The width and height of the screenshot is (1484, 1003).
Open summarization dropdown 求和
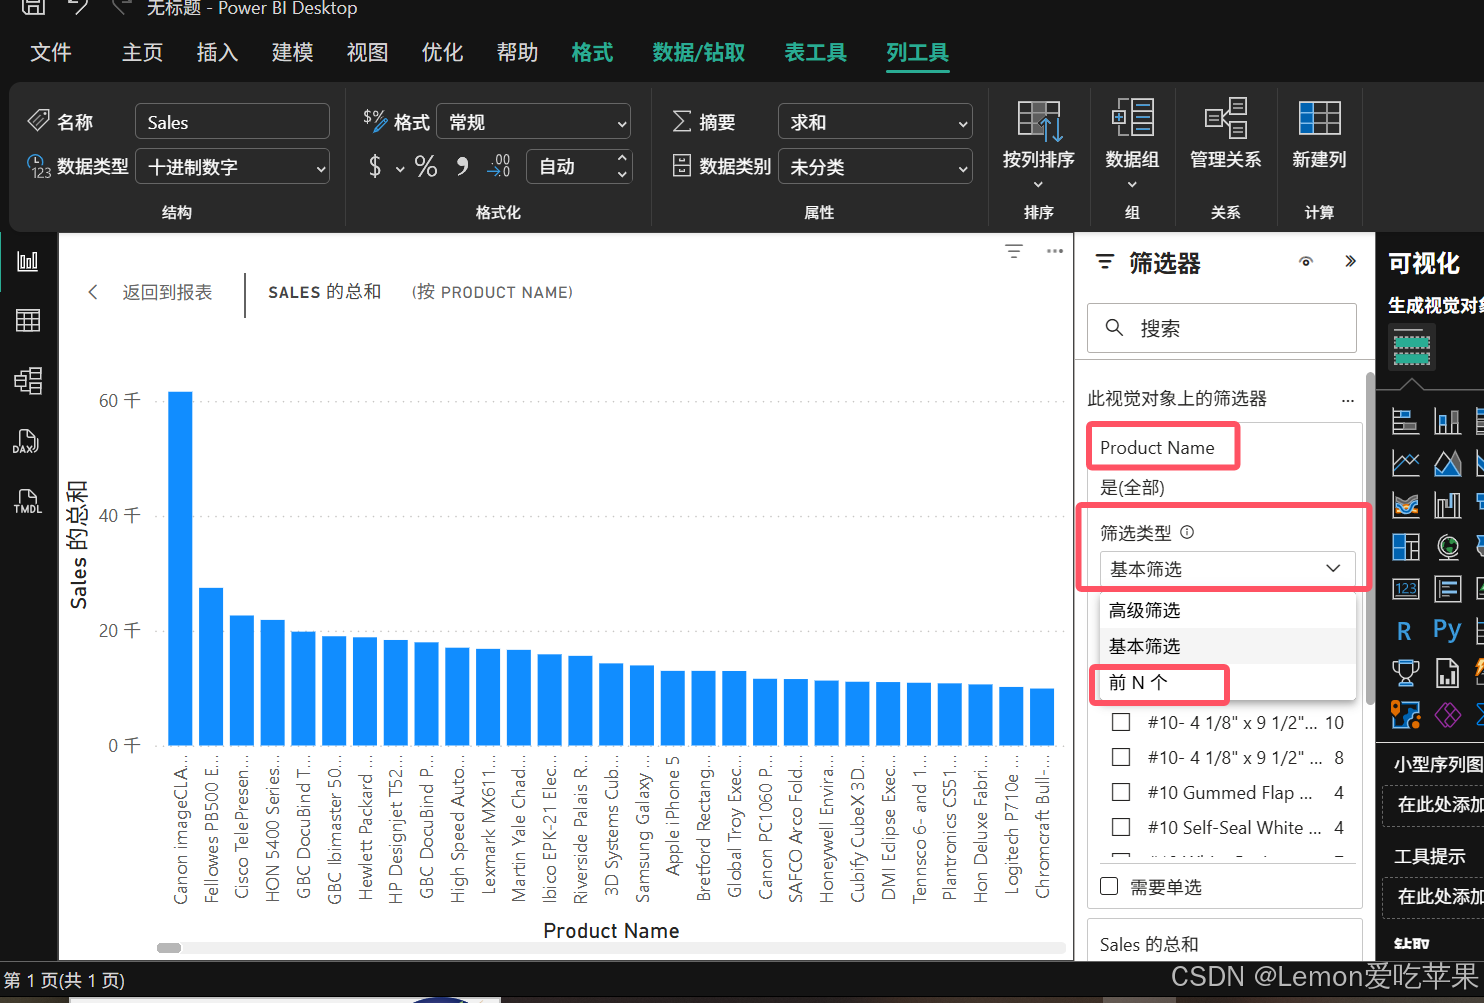[x=875, y=122]
